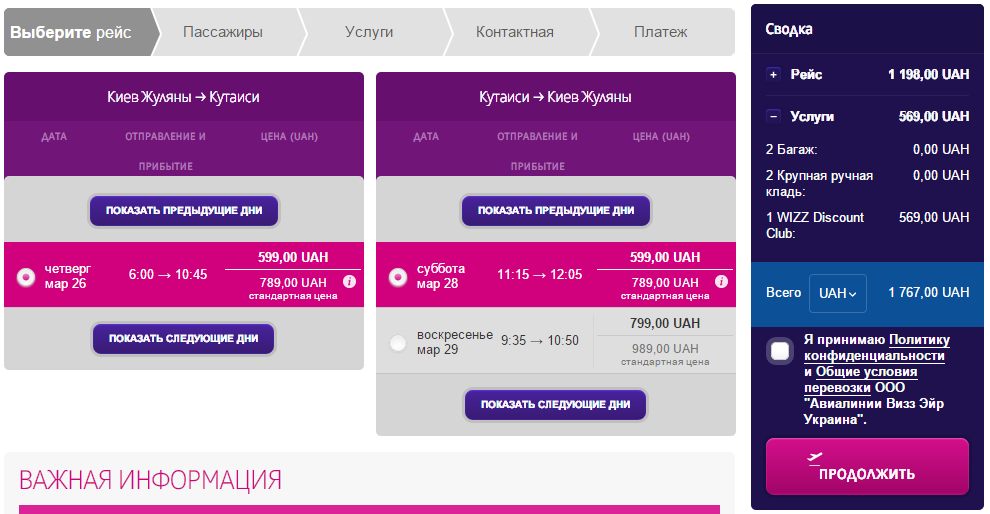Select Saturday March 28 return flight
This screenshot has width=990, height=514.
(398, 277)
